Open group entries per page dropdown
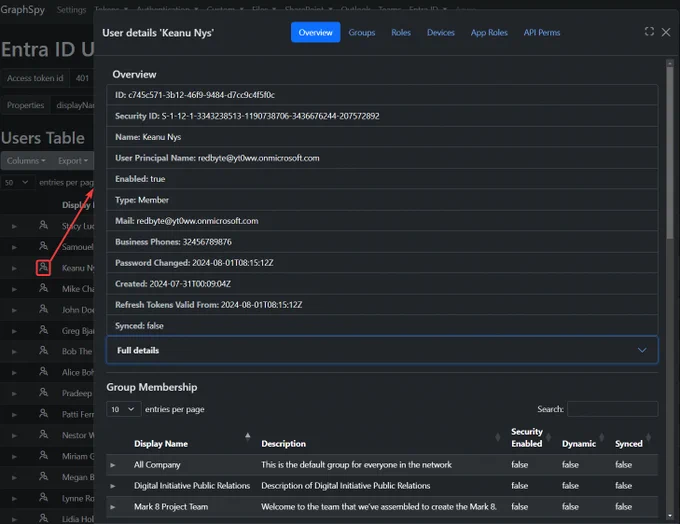The image size is (680, 524). tap(123, 409)
